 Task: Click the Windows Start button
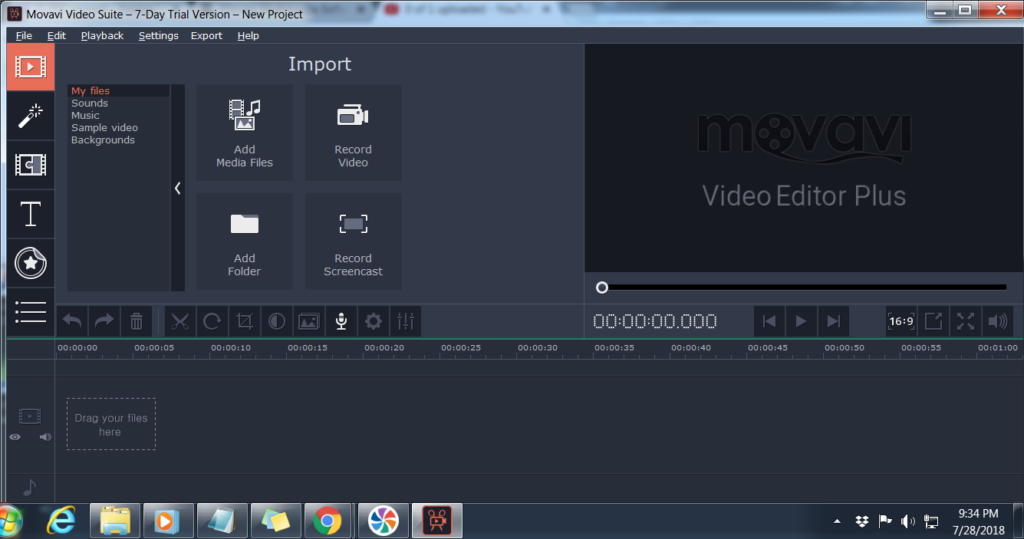click(x=11, y=521)
